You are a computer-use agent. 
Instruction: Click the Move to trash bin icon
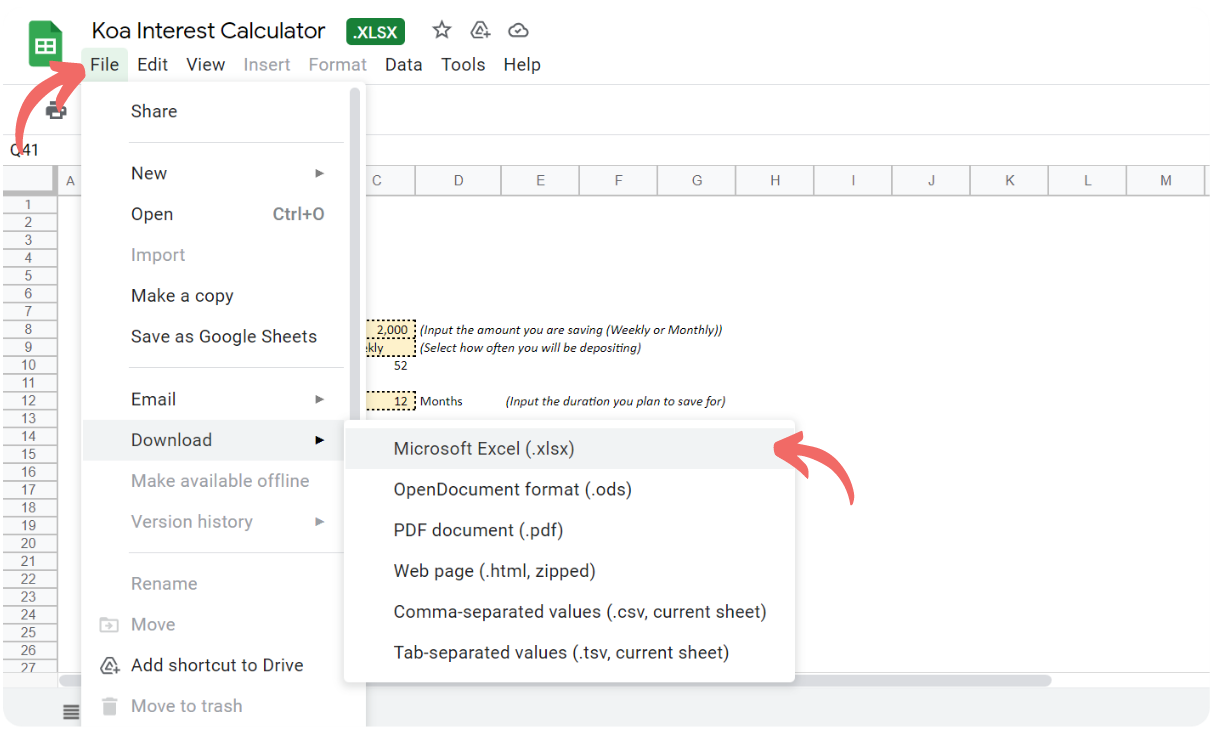click(110, 706)
